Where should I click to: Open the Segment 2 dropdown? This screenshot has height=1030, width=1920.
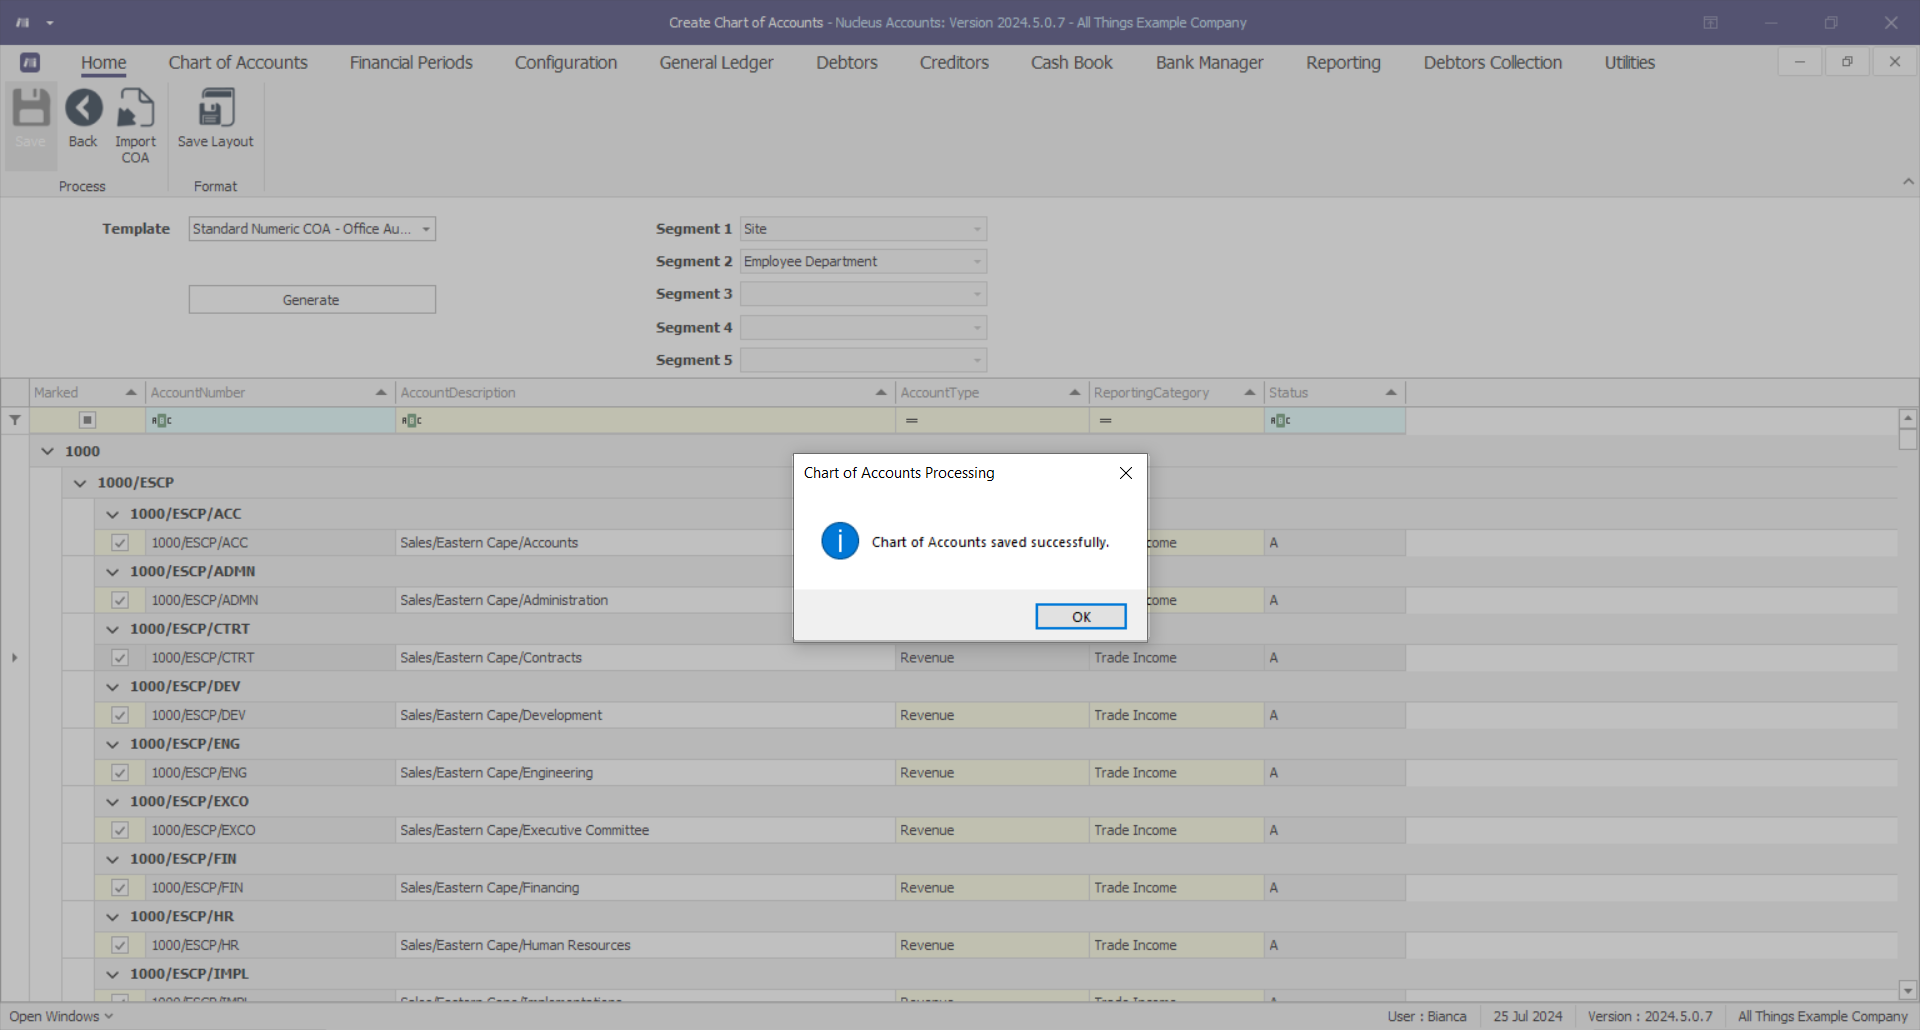point(977,261)
